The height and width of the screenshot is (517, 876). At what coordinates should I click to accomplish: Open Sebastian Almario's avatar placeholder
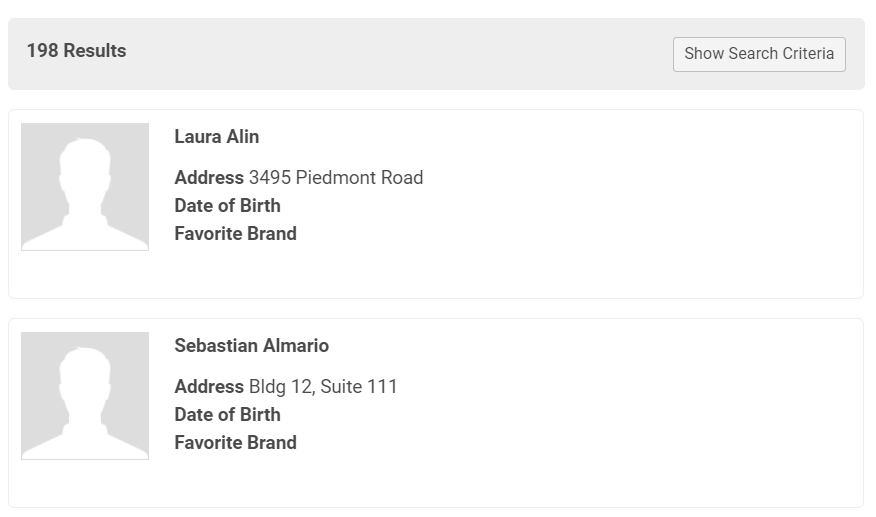pyautogui.click(x=85, y=396)
